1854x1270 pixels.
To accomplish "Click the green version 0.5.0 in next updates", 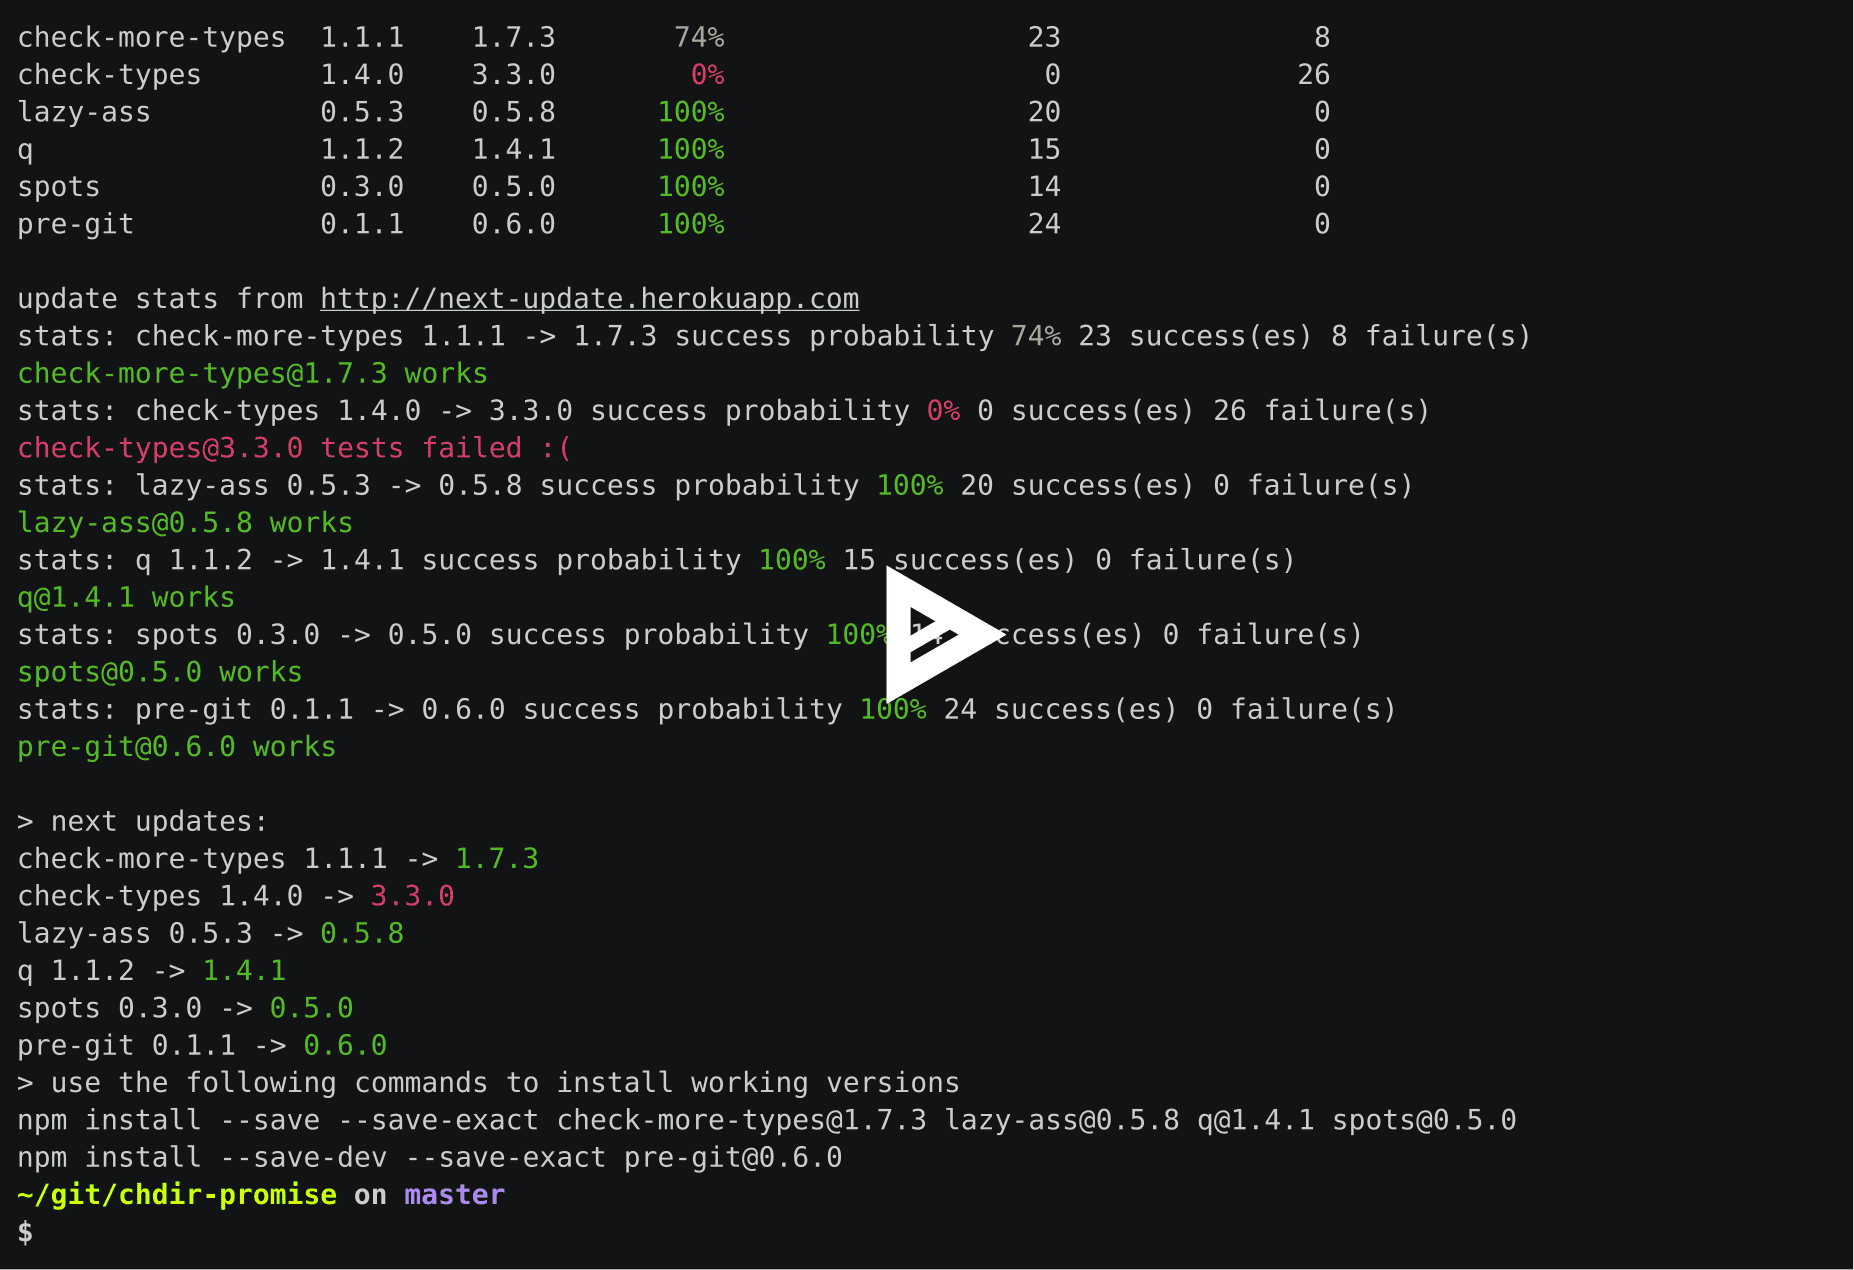I will 312,1008.
